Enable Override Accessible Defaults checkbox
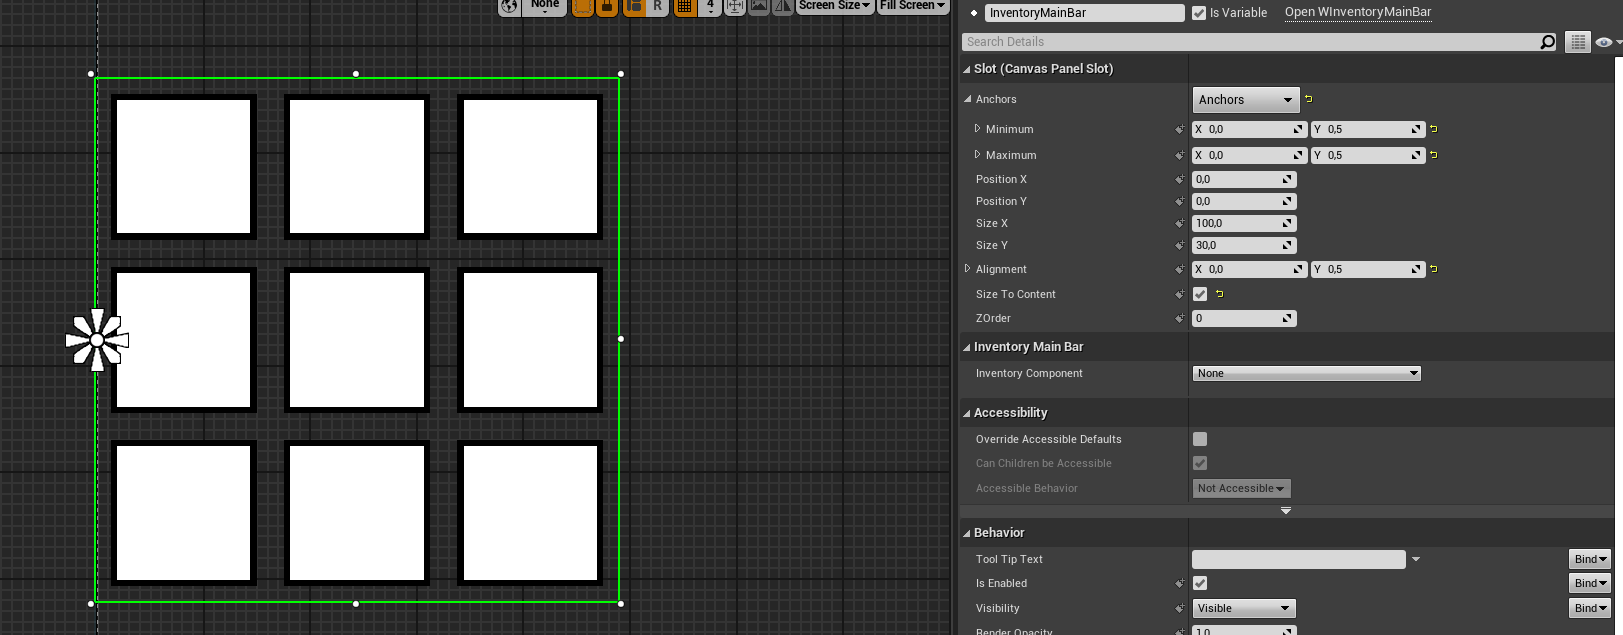This screenshot has height=635, width=1623. [x=1200, y=439]
